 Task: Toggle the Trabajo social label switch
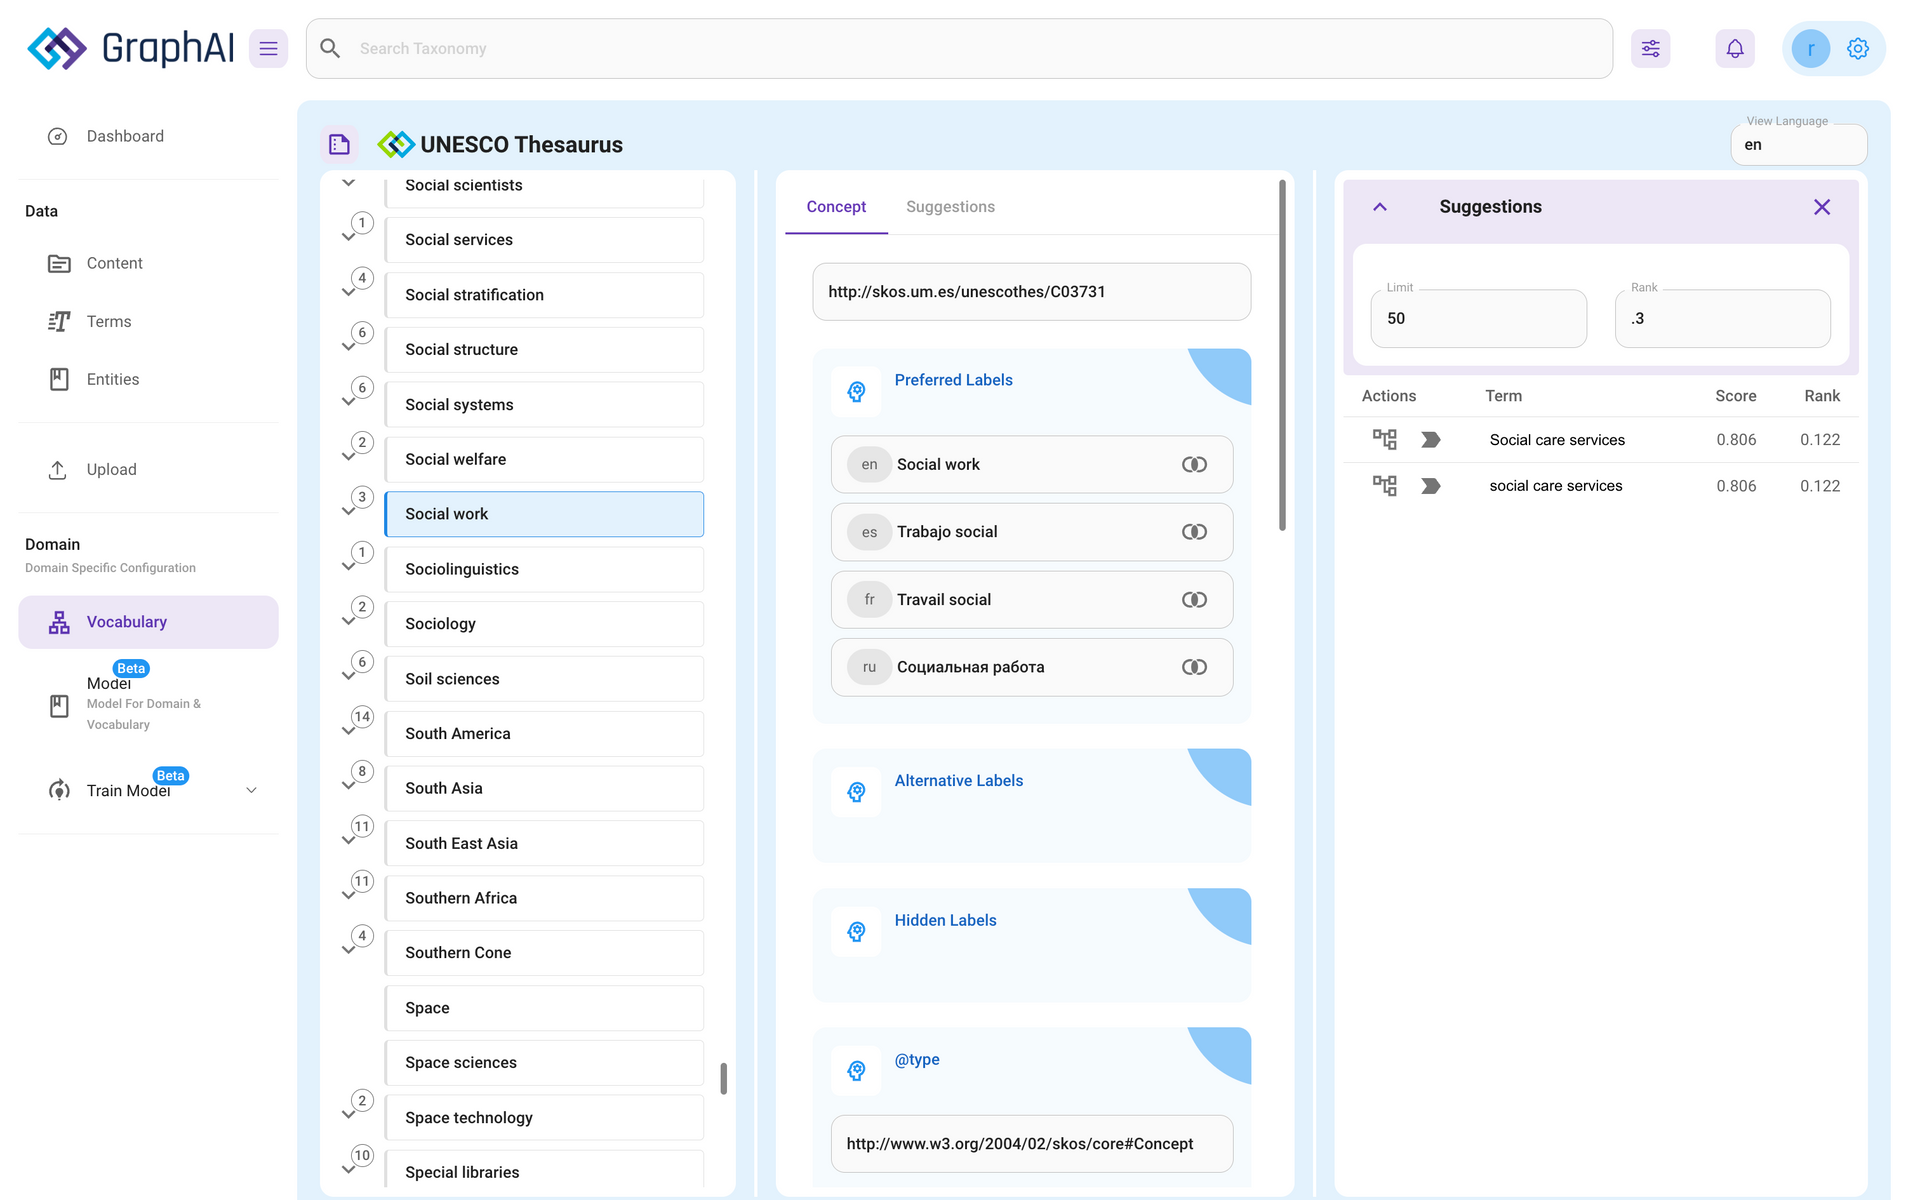(1194, 532)
